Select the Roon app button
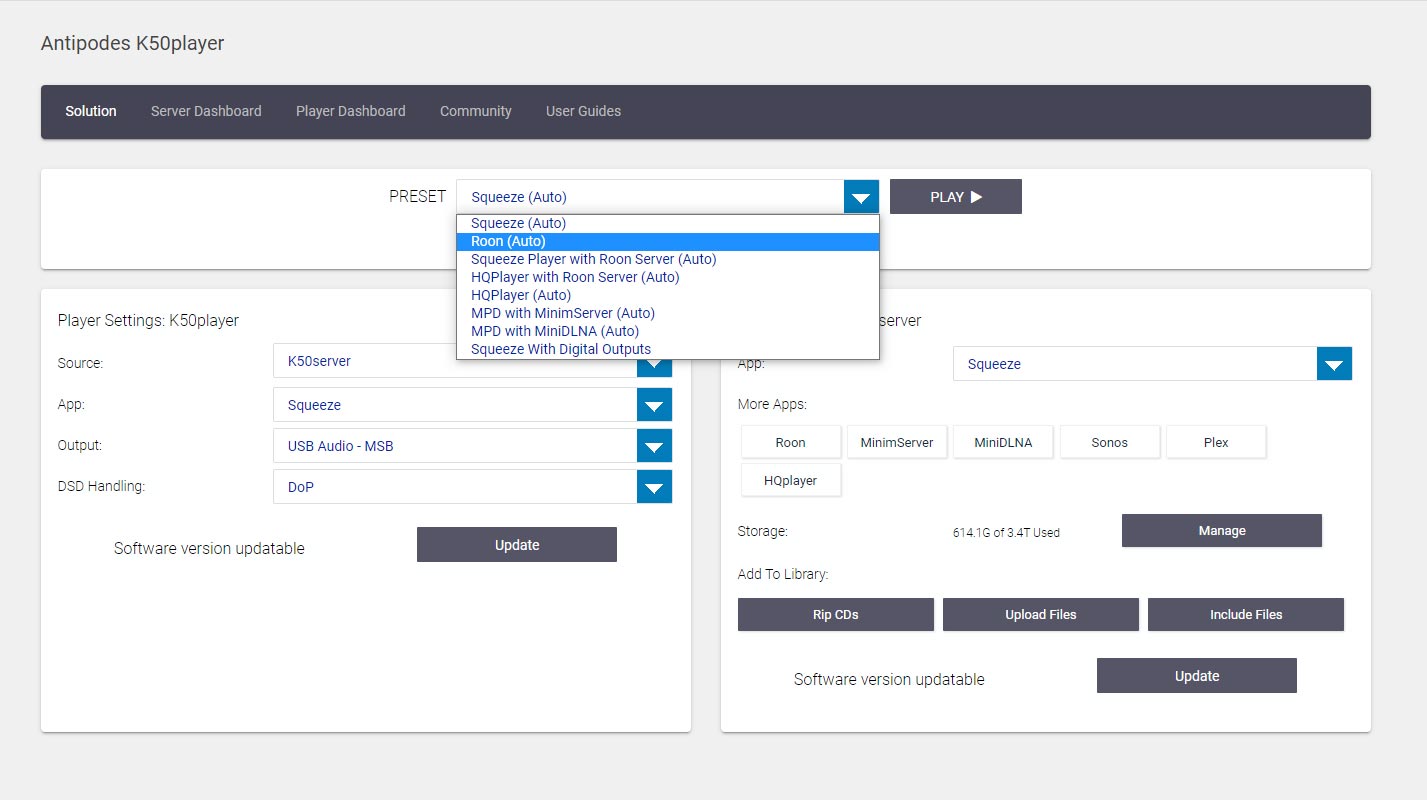This screenshot has height=800, width=1427. (x=790, y=442)
